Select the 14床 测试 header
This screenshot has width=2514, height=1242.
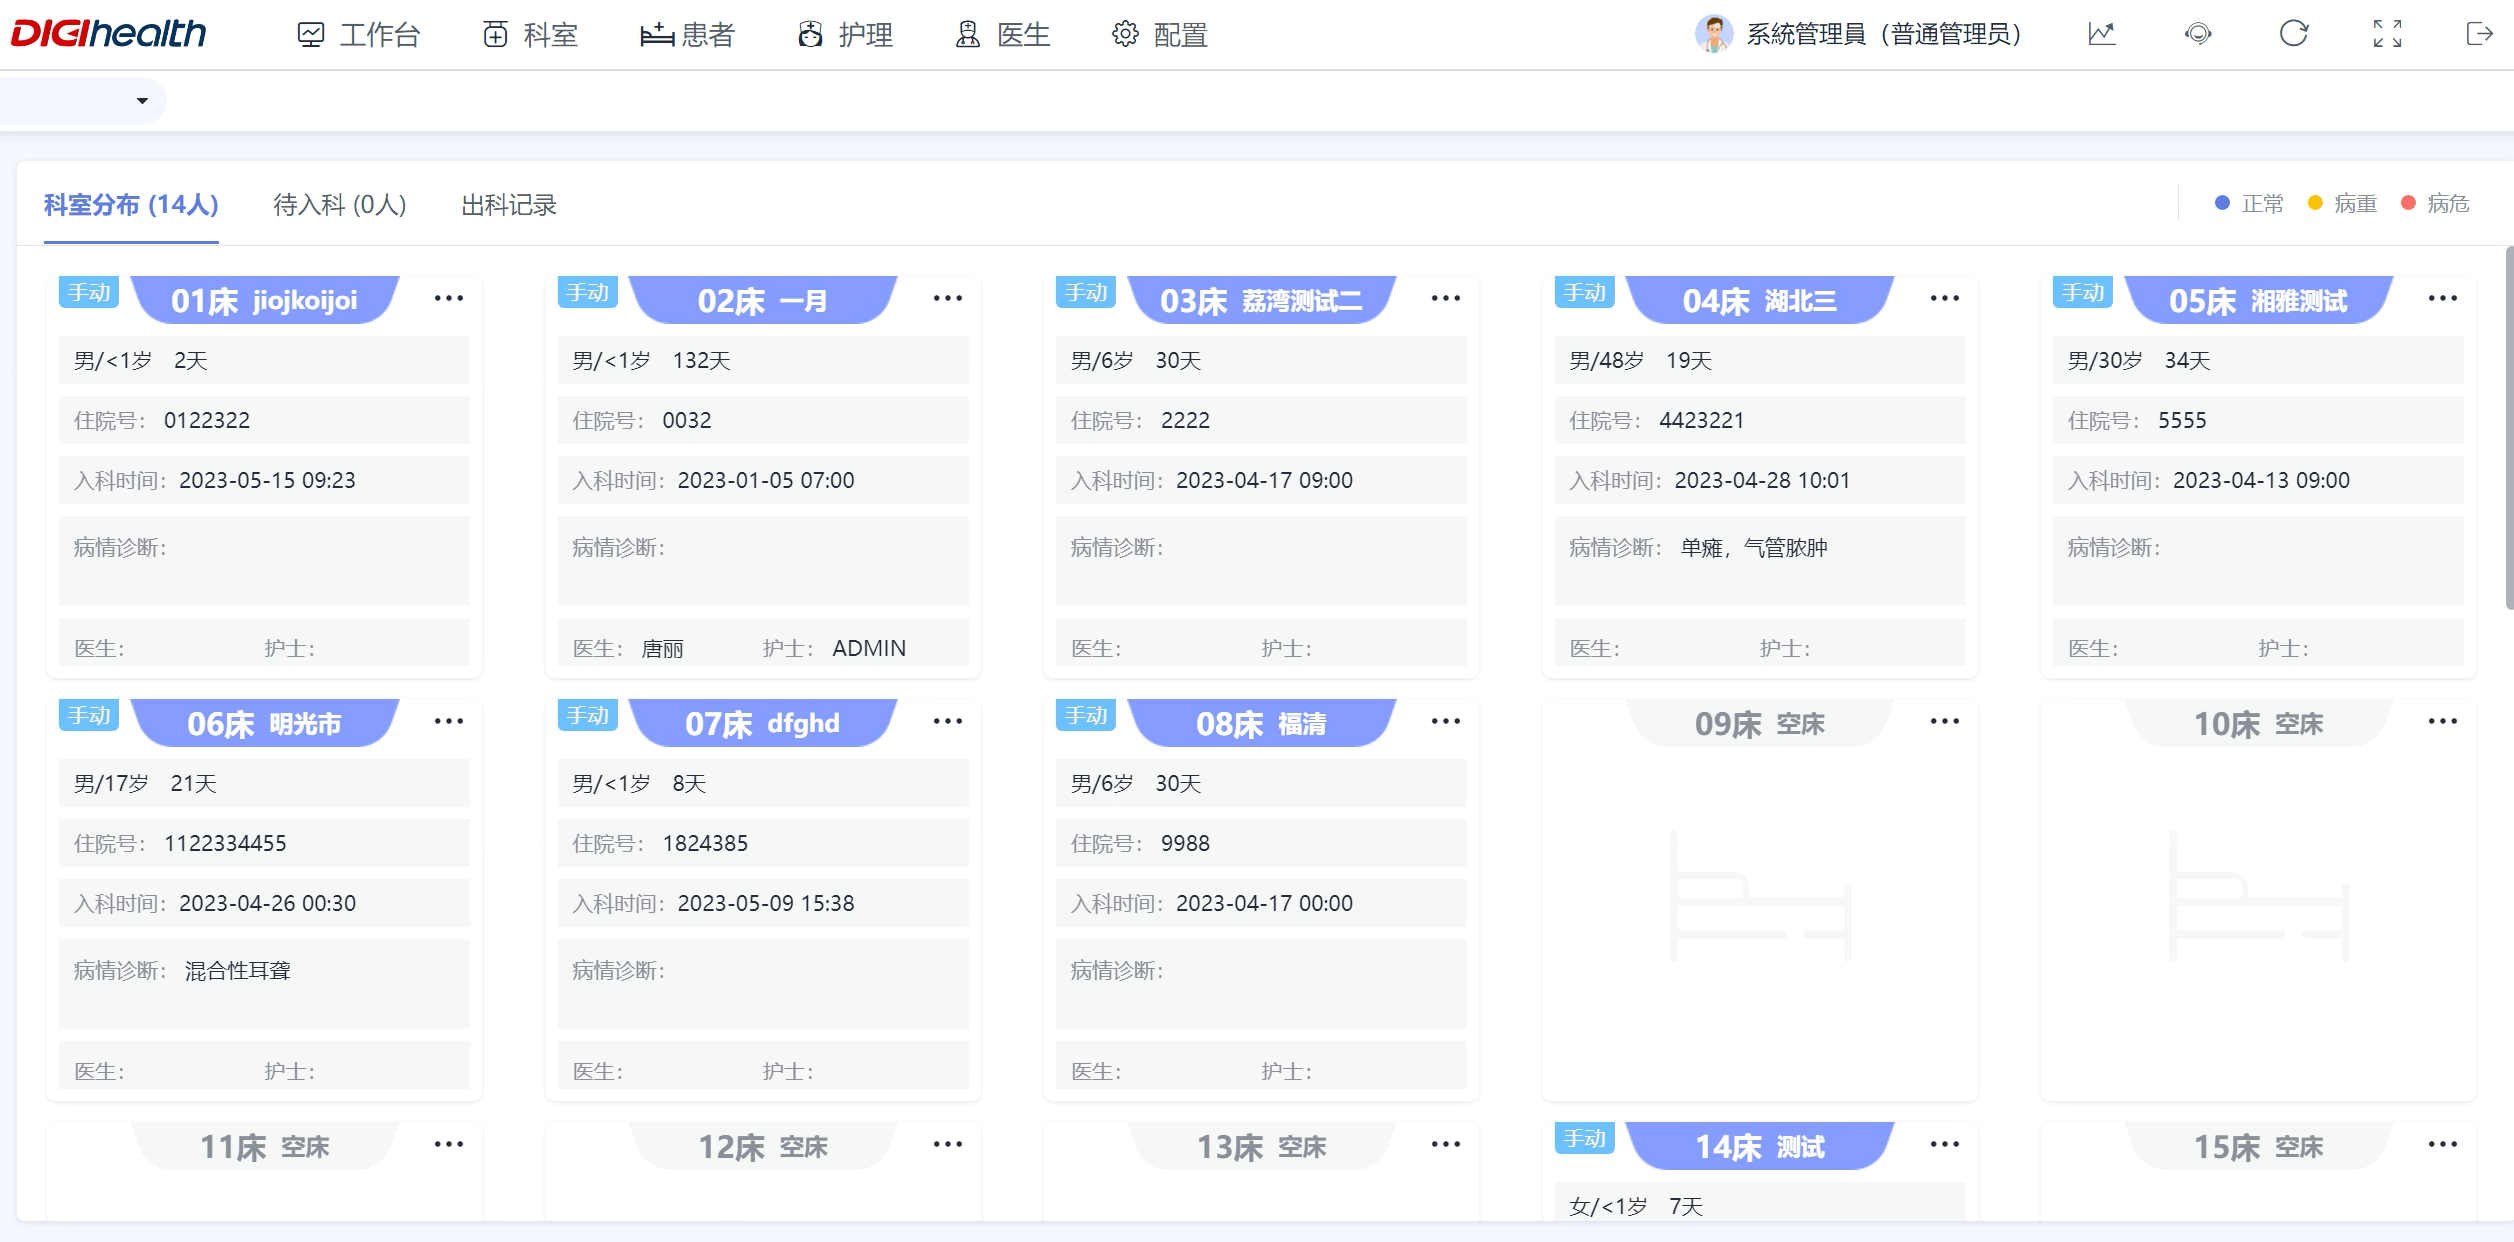1760,1146
